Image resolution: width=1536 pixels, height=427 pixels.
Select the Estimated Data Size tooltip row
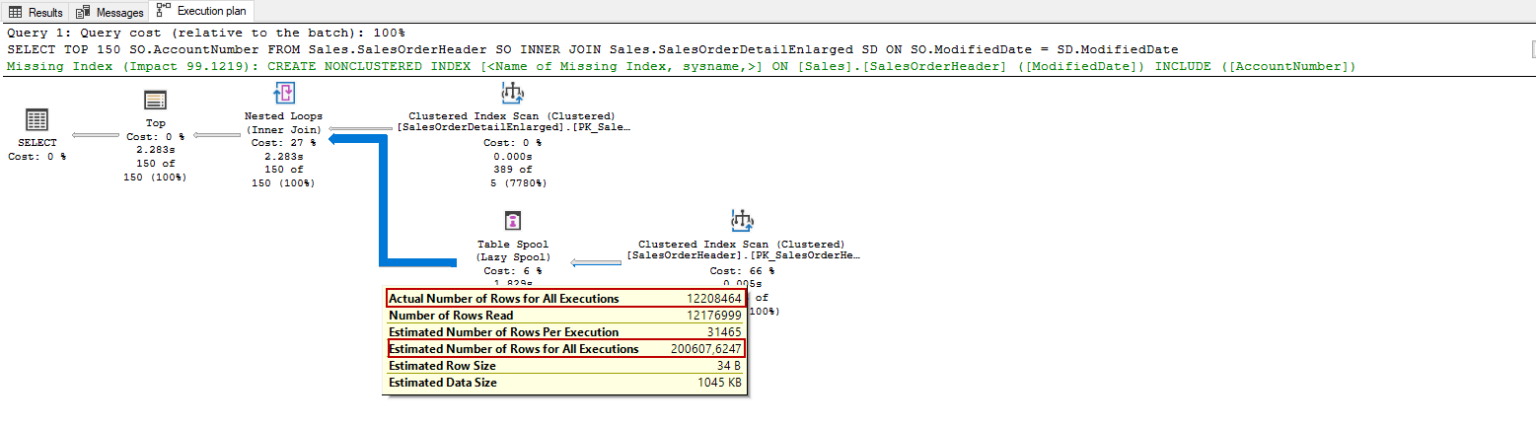click(565, 382)
